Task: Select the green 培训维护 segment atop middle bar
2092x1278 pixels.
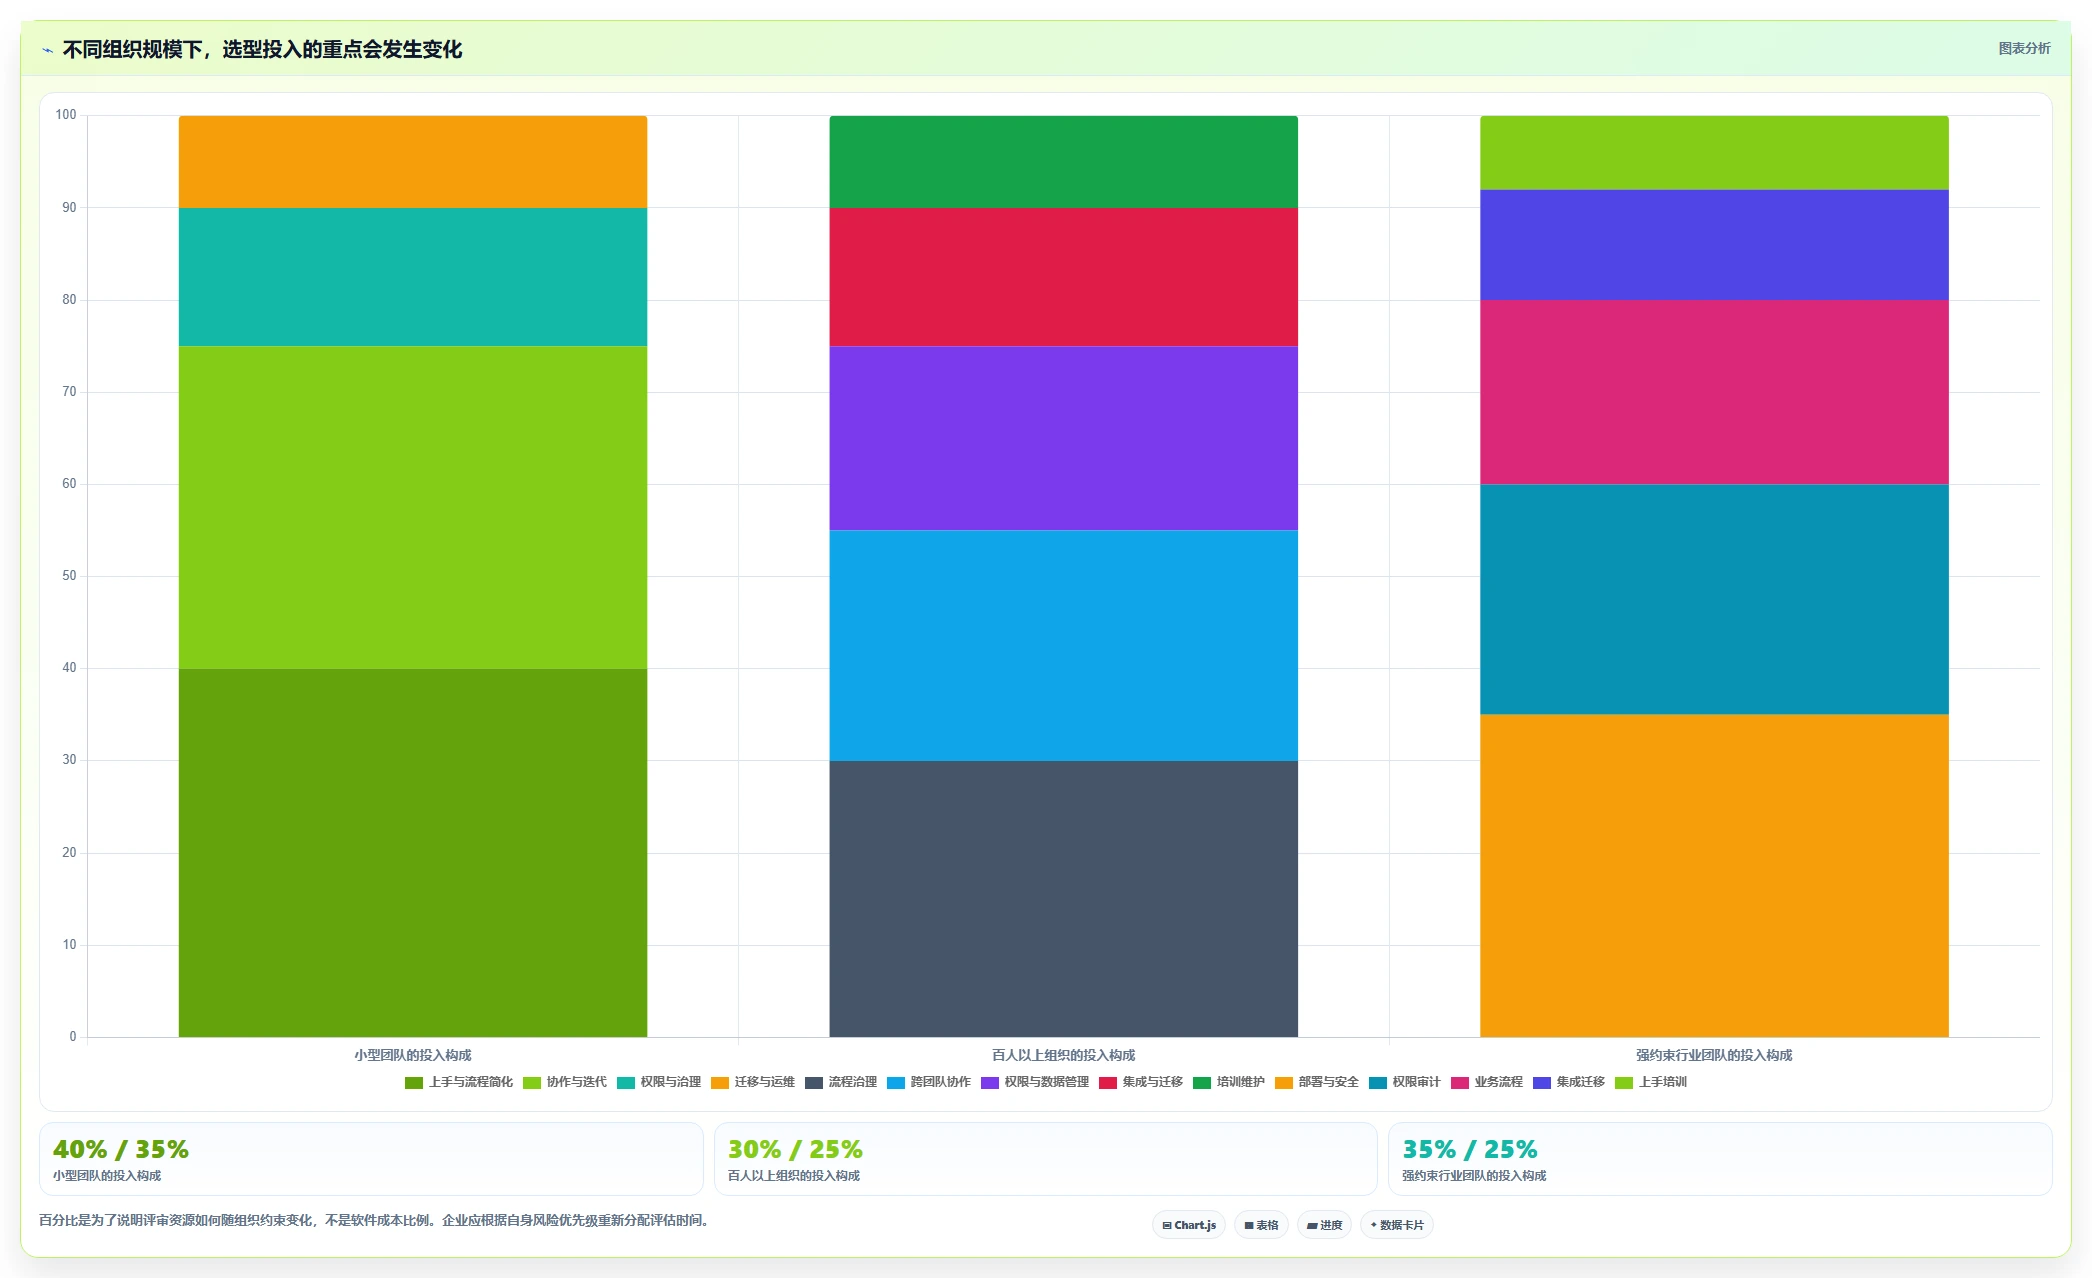Action: [1064, 162]
